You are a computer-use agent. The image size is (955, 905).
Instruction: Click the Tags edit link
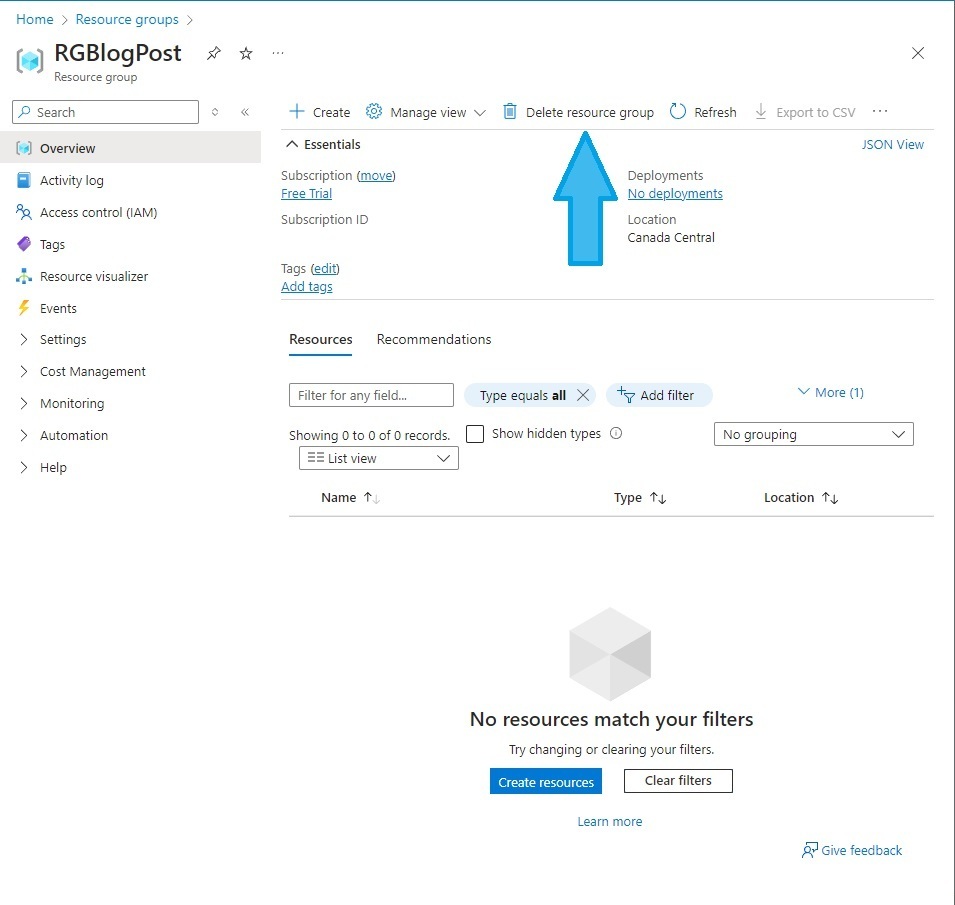pyautogui.click(x=325, y=269)
